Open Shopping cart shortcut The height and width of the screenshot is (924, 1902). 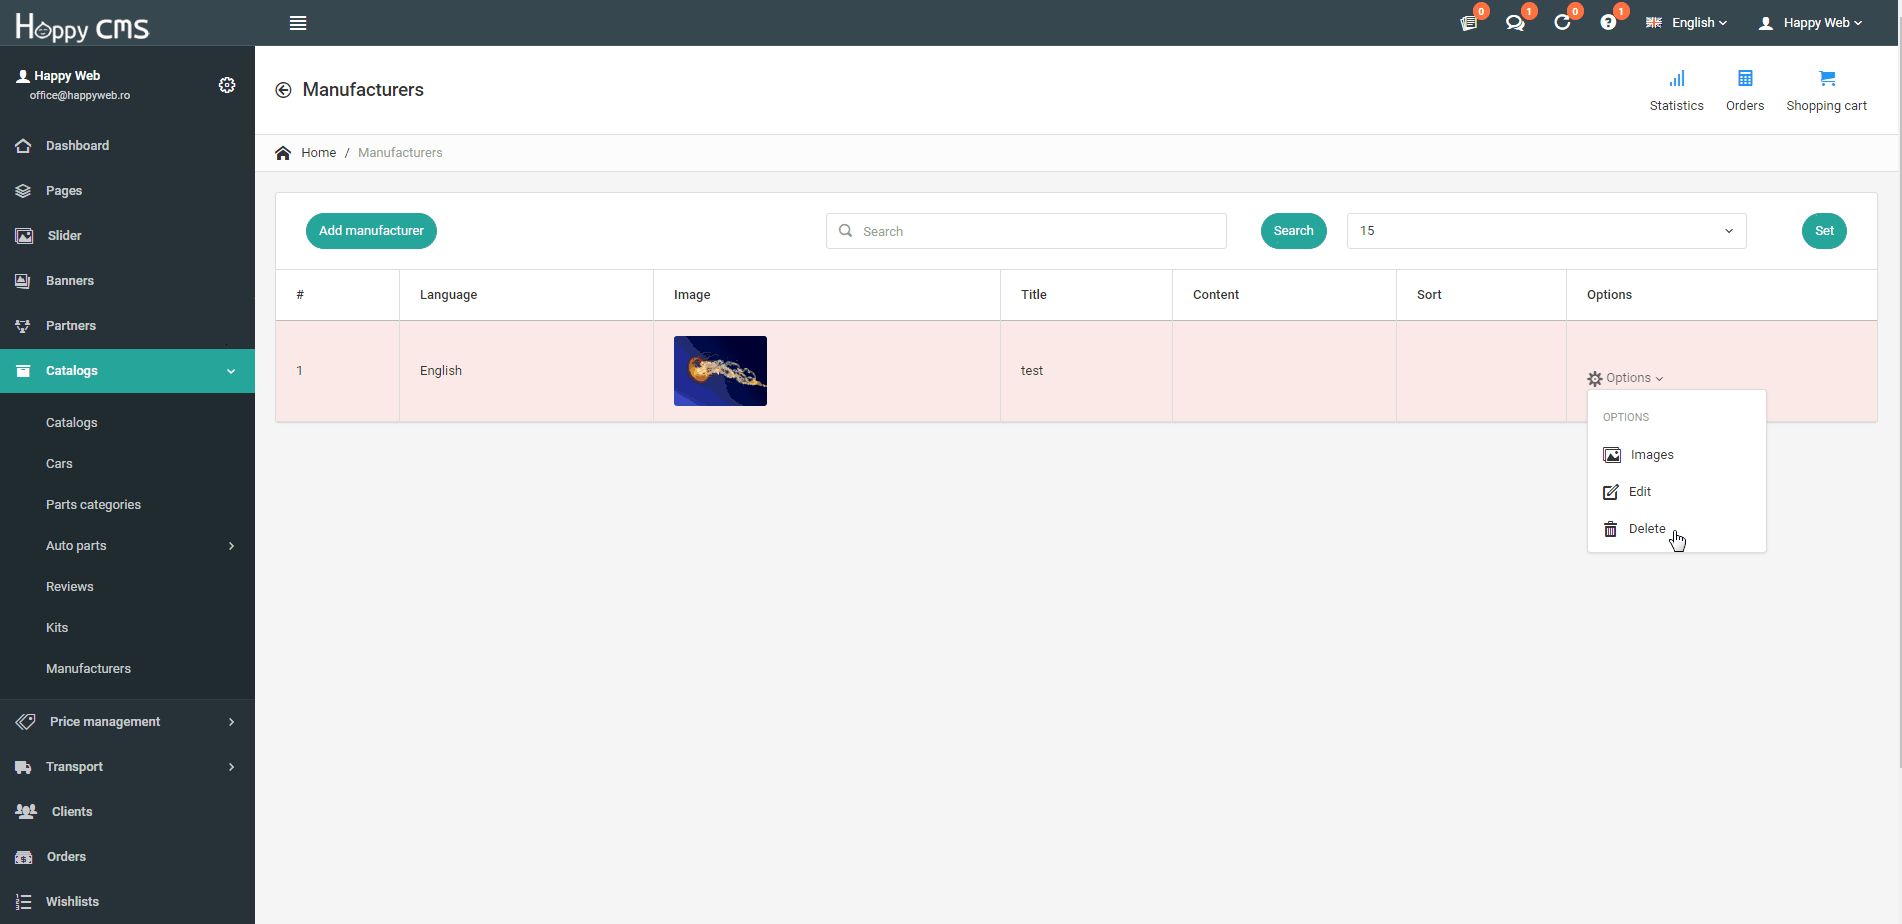tap(1827, 91)
